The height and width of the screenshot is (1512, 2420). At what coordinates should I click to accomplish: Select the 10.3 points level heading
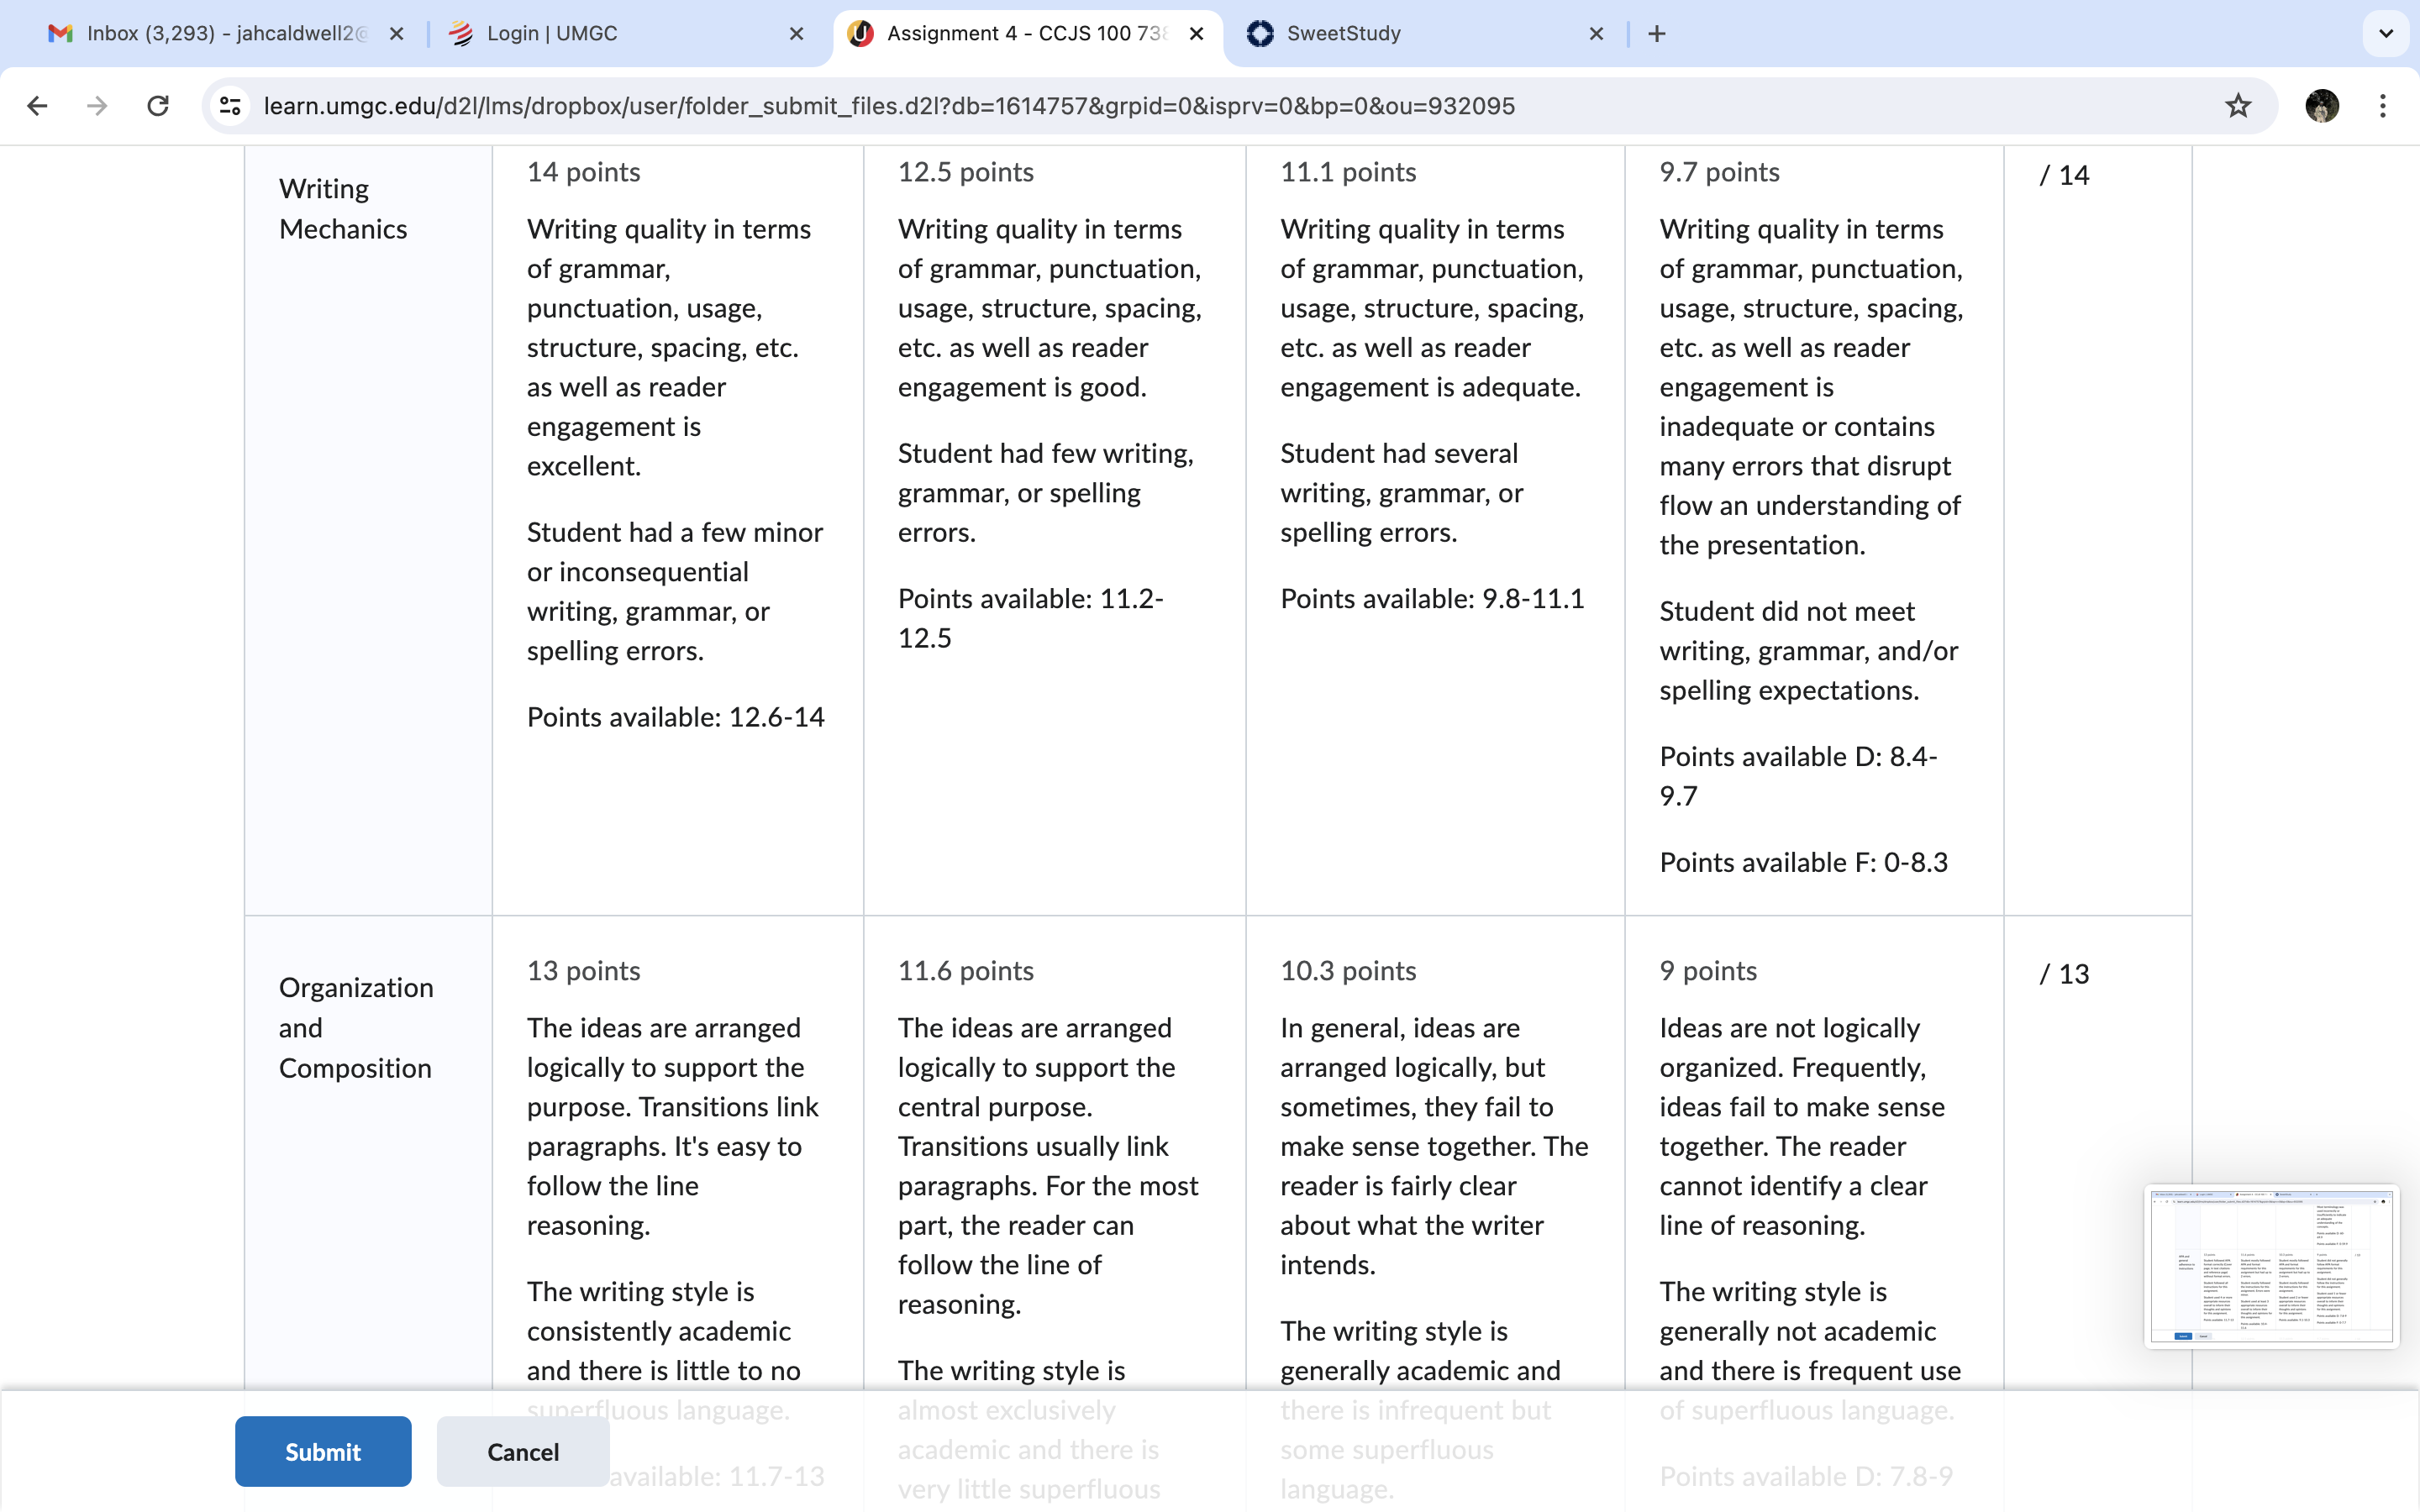(1348, 971)
